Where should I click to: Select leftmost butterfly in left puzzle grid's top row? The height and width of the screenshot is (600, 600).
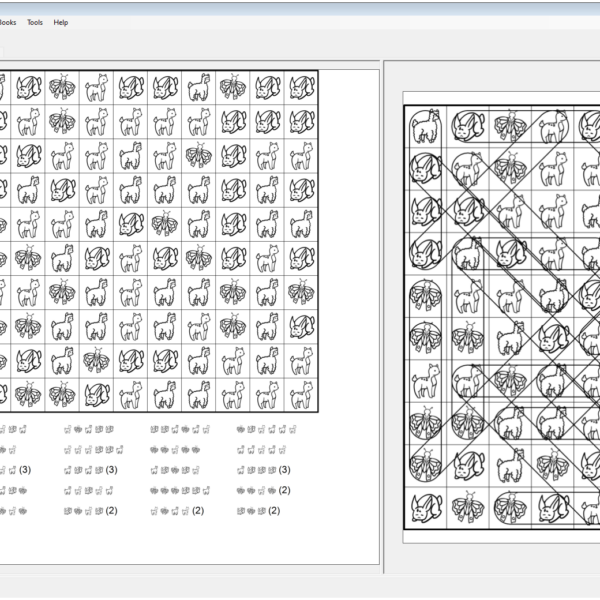click(x=62, y=88)
